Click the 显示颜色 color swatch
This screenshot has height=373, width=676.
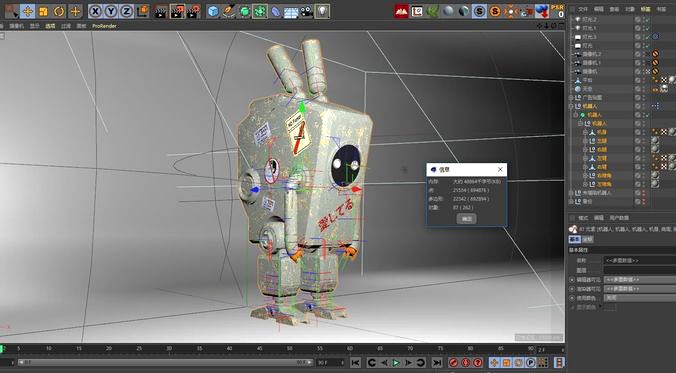coord(610,307)
